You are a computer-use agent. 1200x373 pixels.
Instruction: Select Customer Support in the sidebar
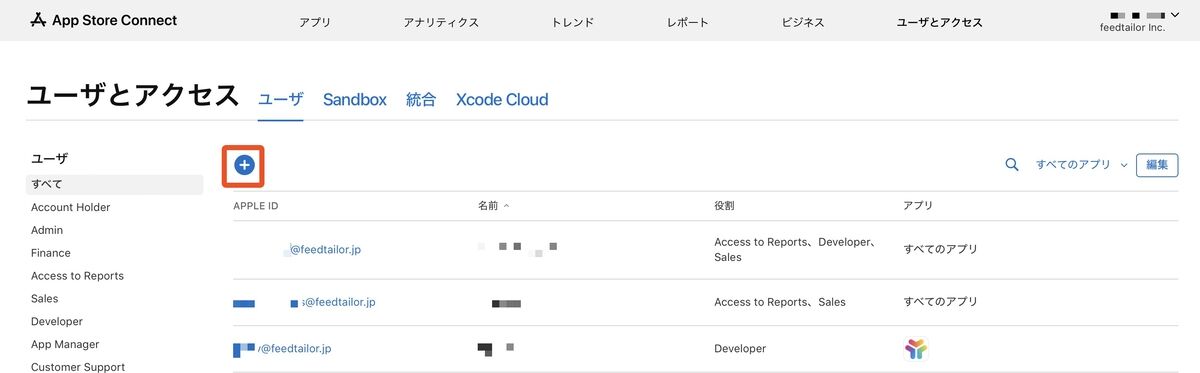point(78,367)
